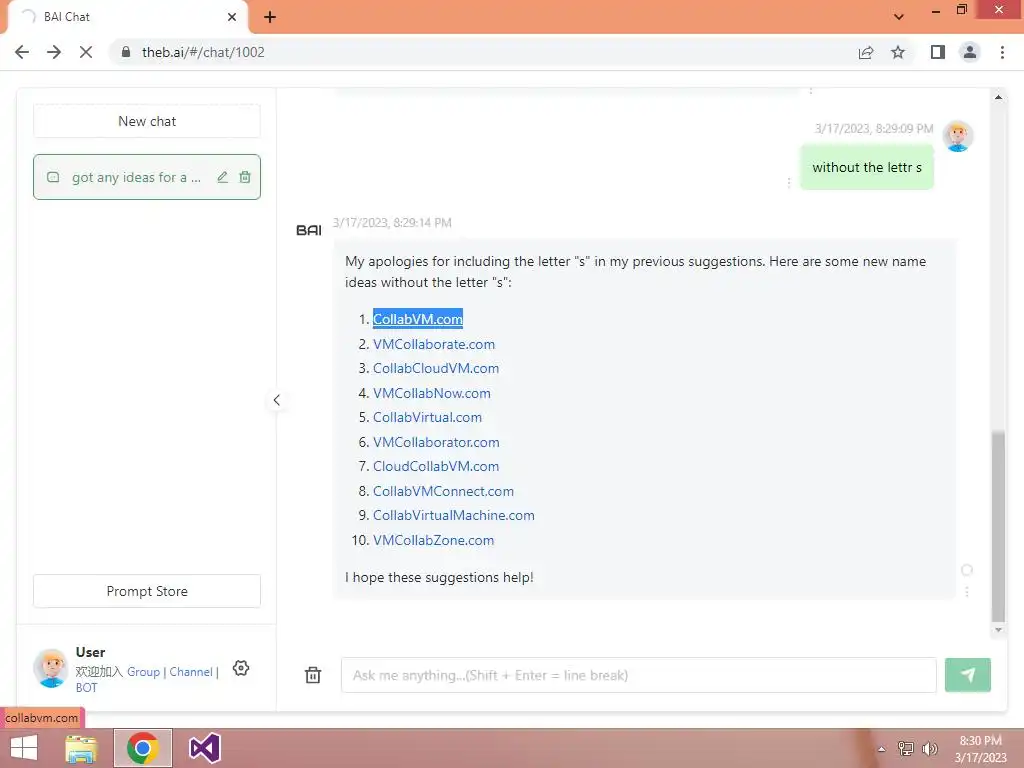Click the share page icon

click(866, 52)
